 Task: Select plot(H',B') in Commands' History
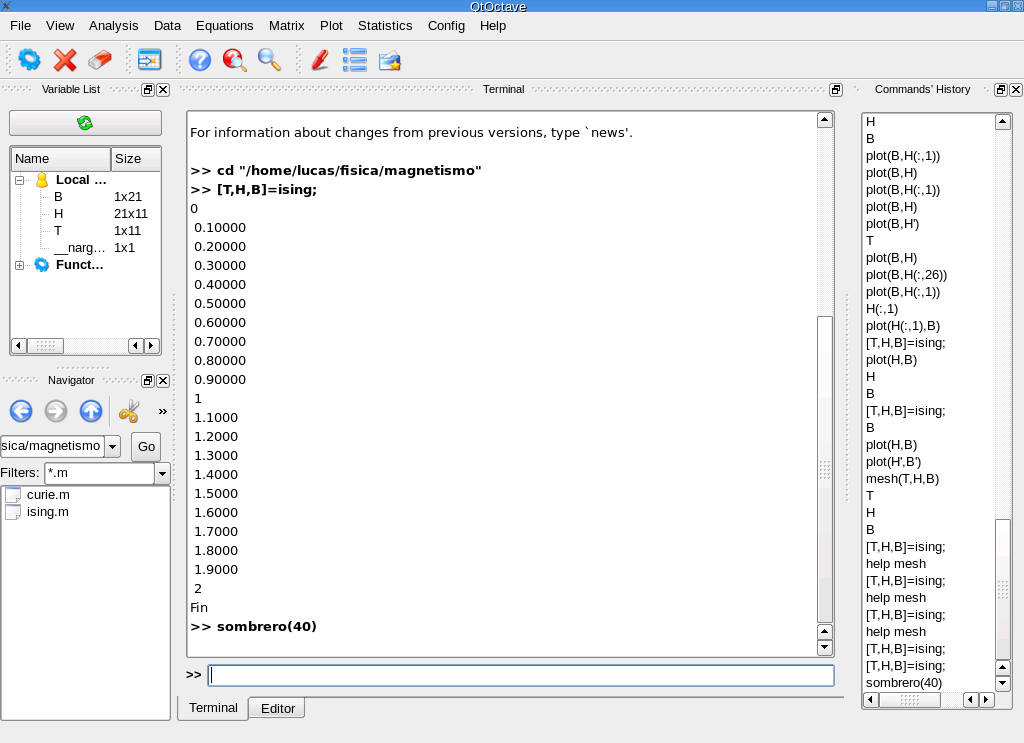893,462
